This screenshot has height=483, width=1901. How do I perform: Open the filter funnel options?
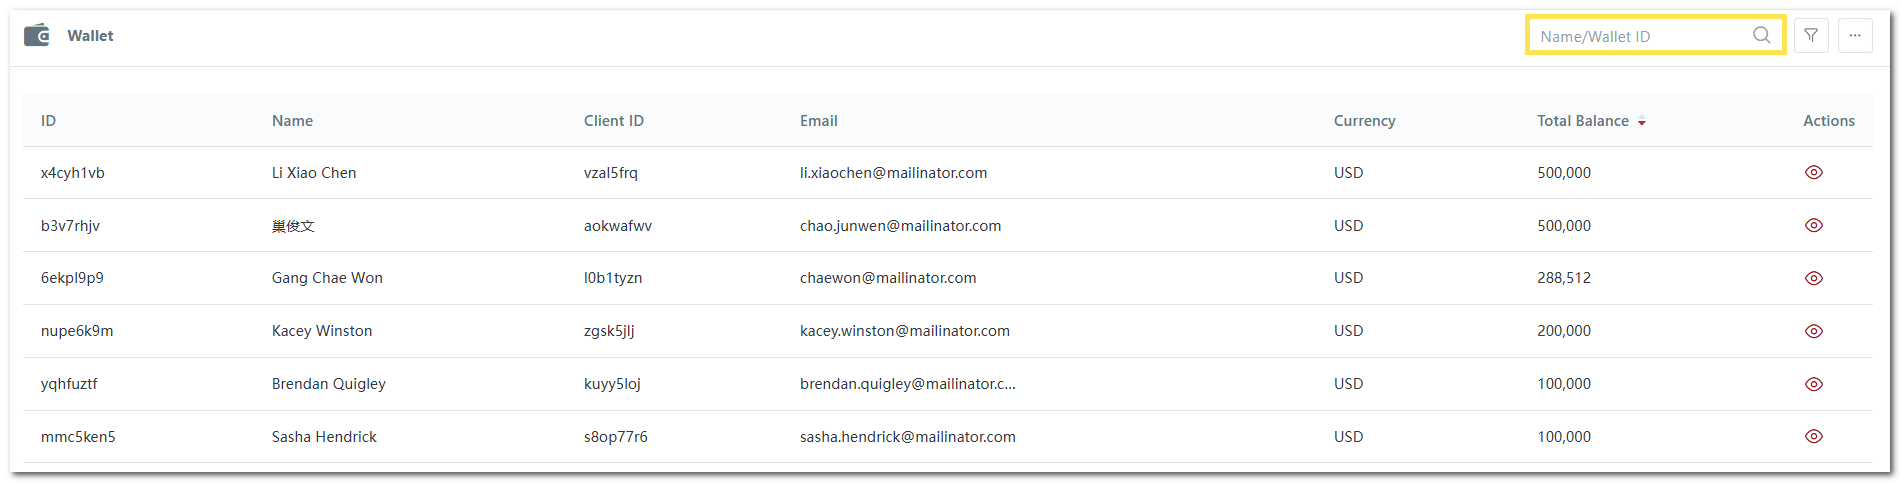(x=1811, y=36)
